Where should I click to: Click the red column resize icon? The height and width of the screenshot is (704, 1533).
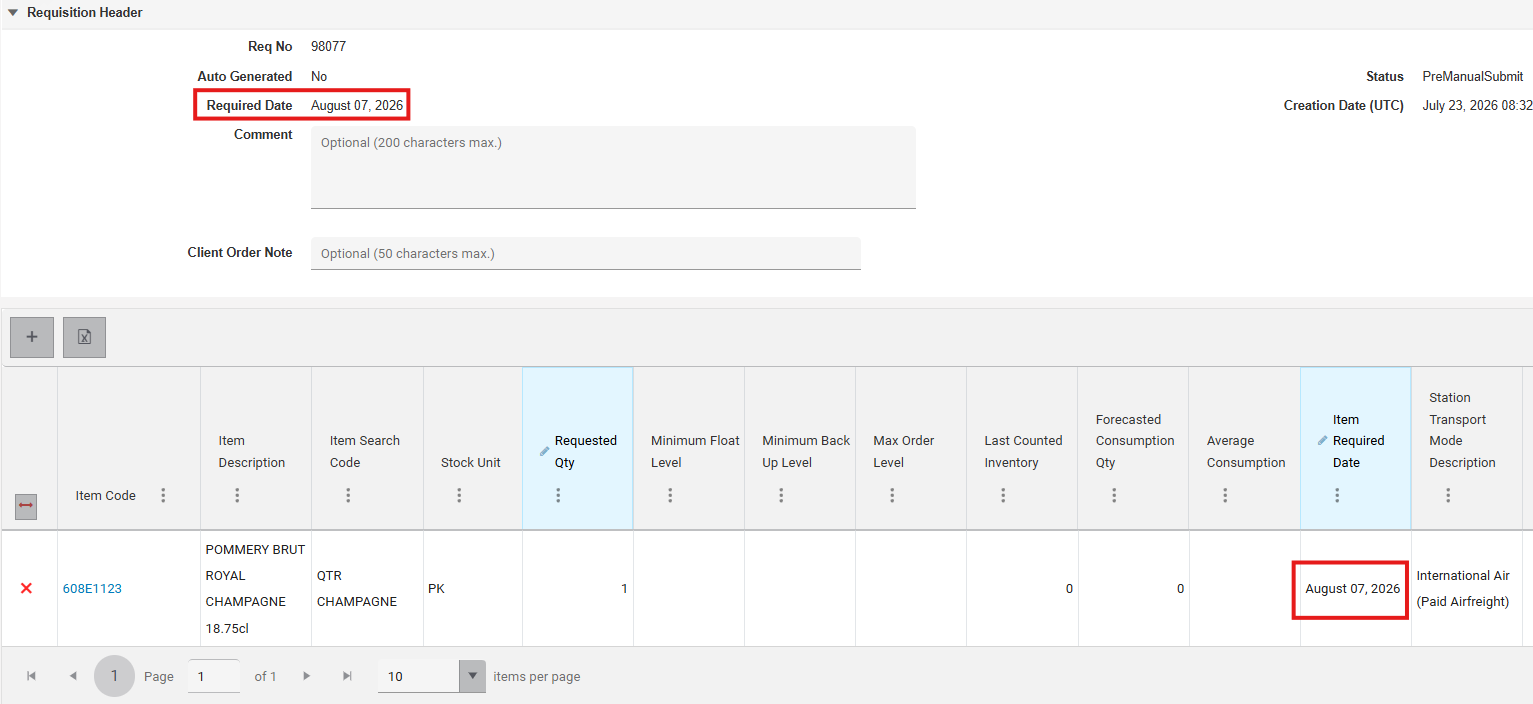point(26,506)
